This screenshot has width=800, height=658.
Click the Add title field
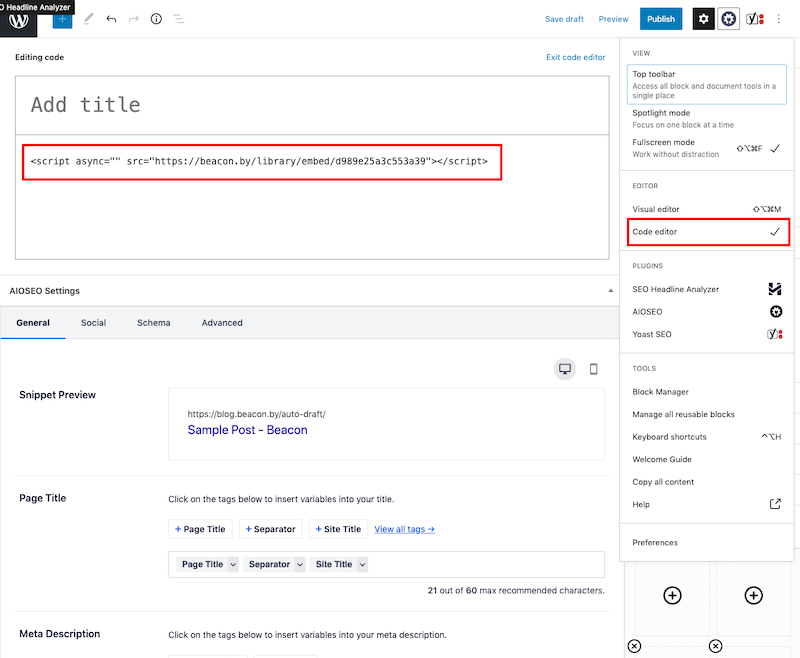click(x=312, y=105)
